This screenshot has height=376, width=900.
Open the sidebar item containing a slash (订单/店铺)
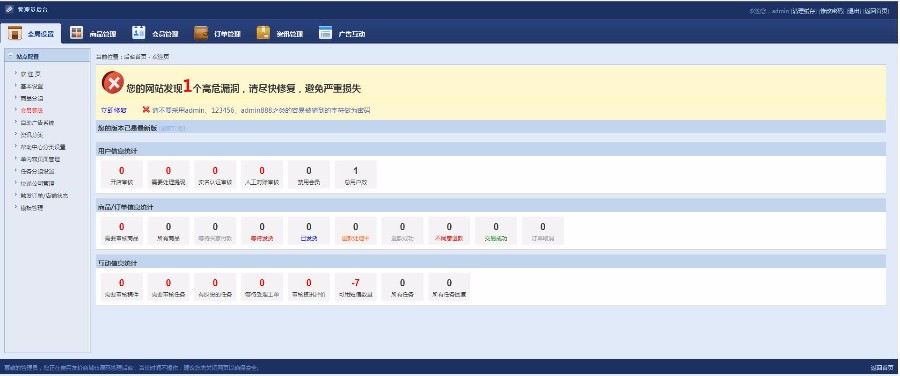[44, 195]
